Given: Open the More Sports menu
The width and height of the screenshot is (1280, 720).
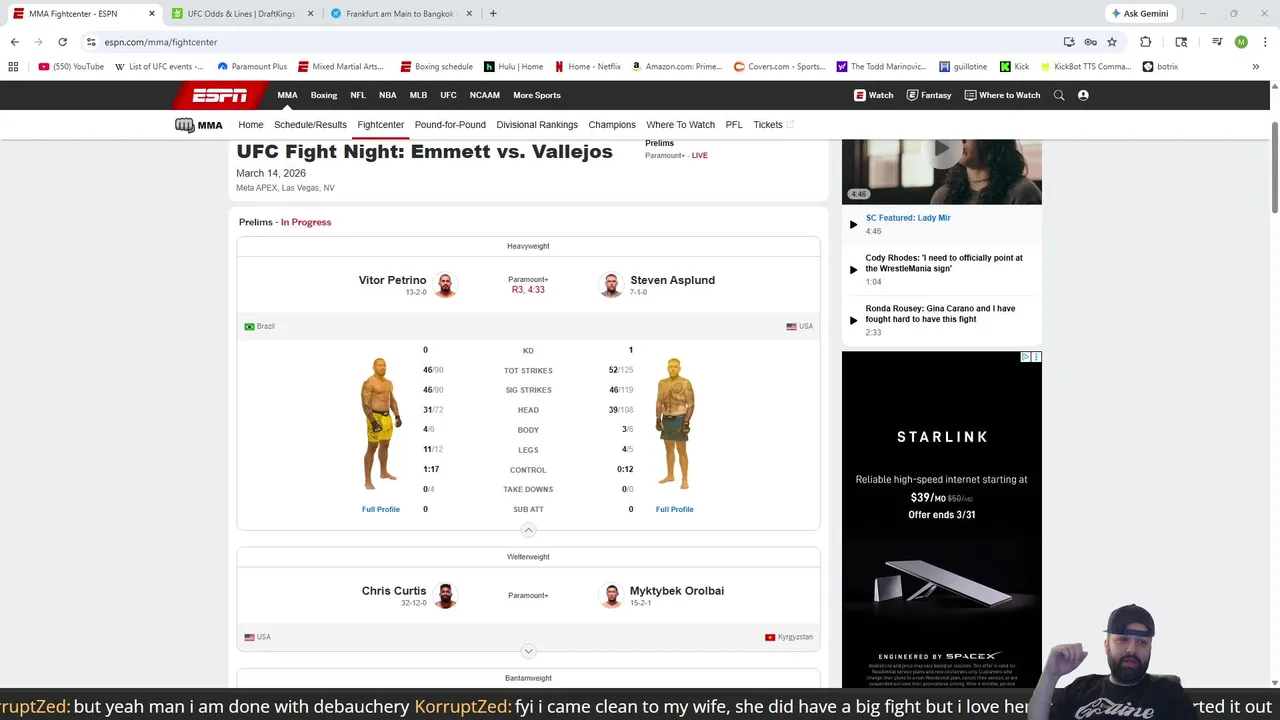Looking at the screenshot, I should pyautogui.click(x=537, y=95).
